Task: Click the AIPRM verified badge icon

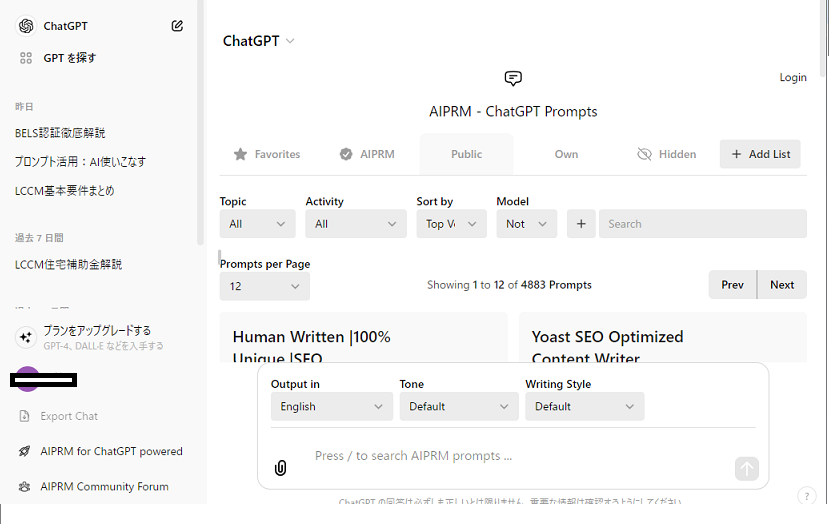Action: click(x=346, y=154)
